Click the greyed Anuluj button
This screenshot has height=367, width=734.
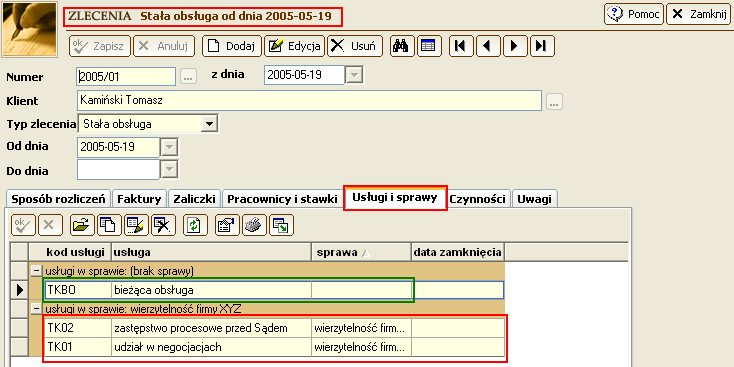[163, 46]
